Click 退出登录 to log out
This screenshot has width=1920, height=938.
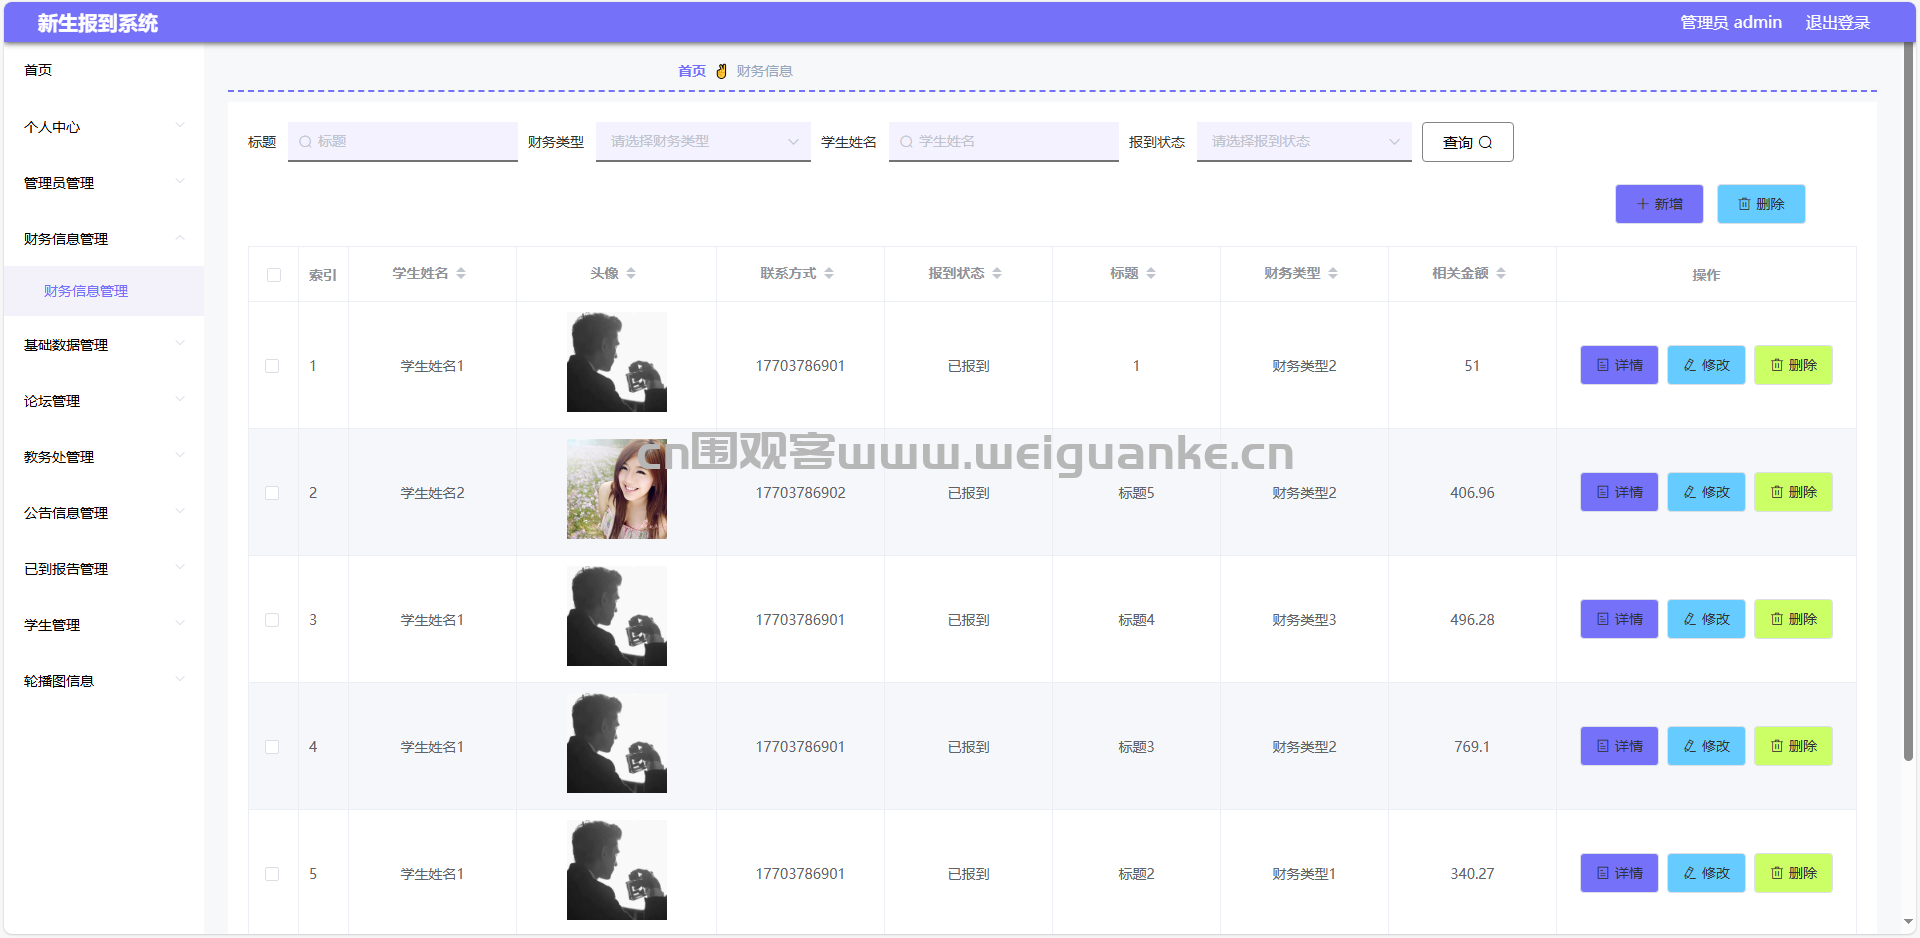coord(1837,22)
